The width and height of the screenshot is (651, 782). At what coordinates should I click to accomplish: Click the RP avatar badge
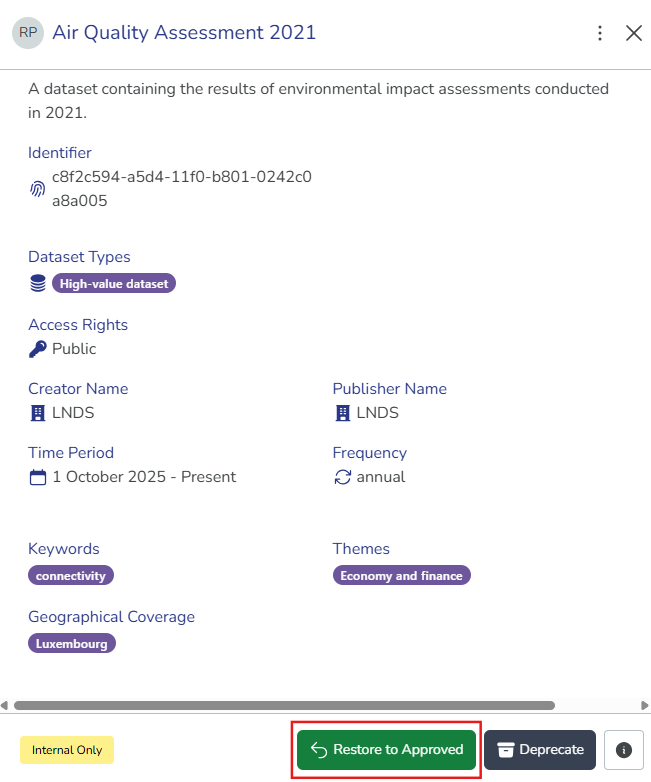pos(28,33)
